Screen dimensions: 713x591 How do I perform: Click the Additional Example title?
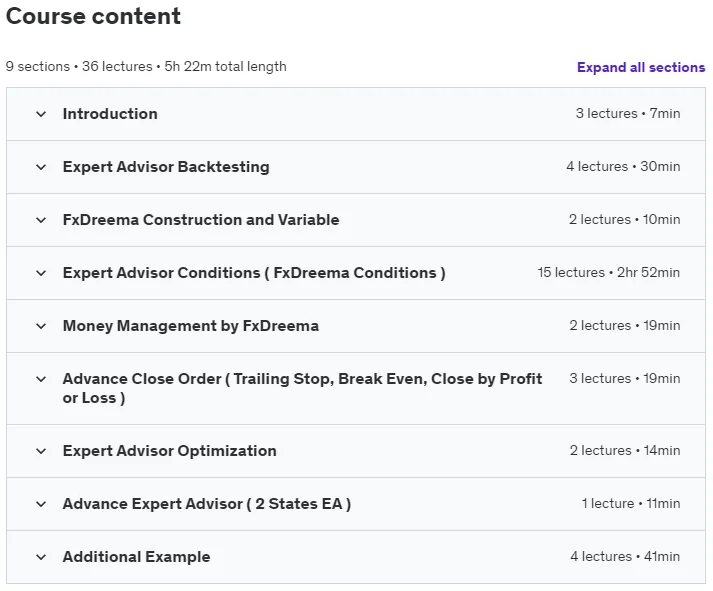pyautogui.click(x=136, y=557)
